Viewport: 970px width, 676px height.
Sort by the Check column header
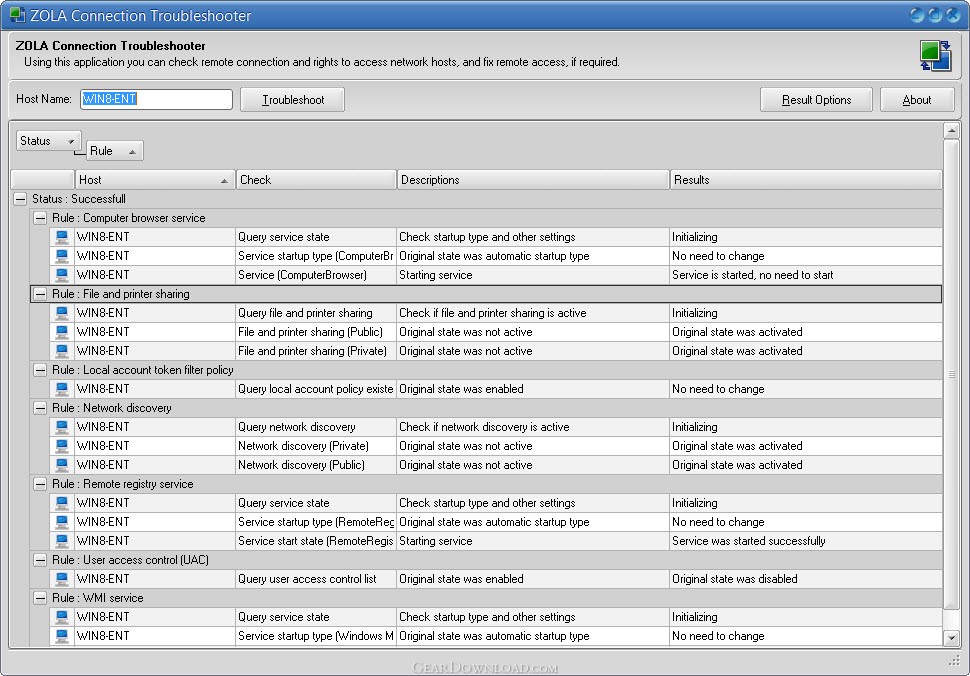315,180
